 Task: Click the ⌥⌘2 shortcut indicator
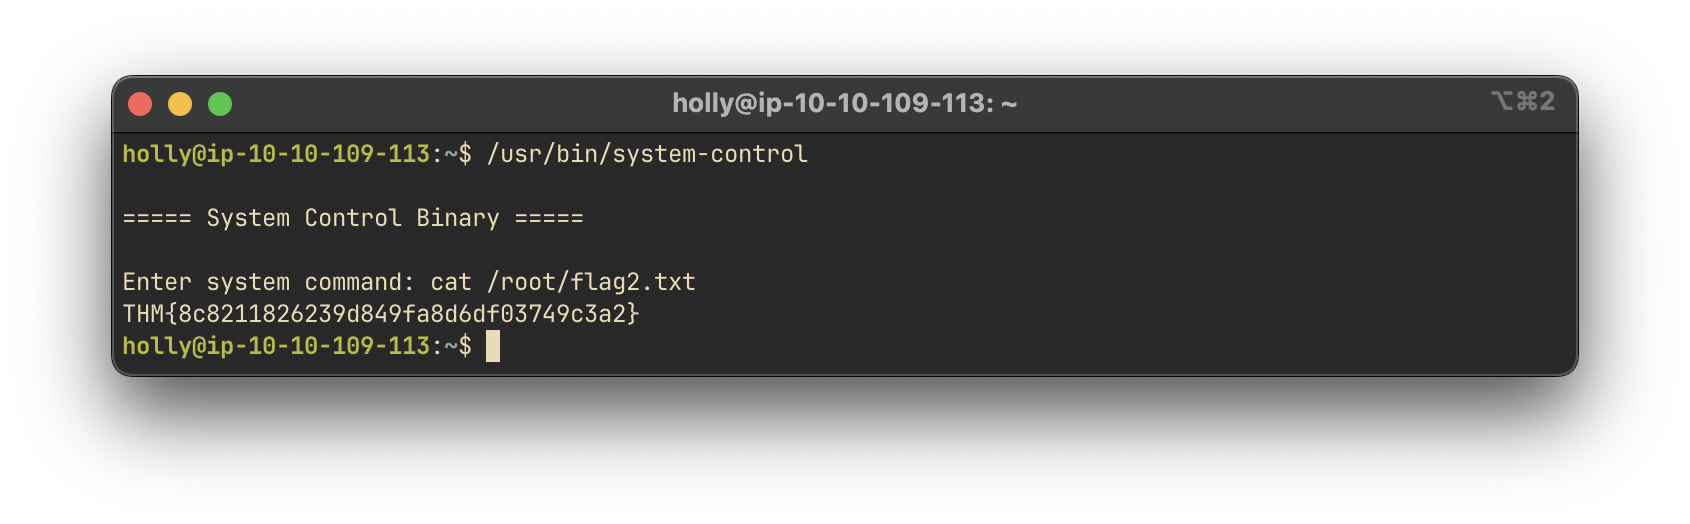click(1523, 101)
